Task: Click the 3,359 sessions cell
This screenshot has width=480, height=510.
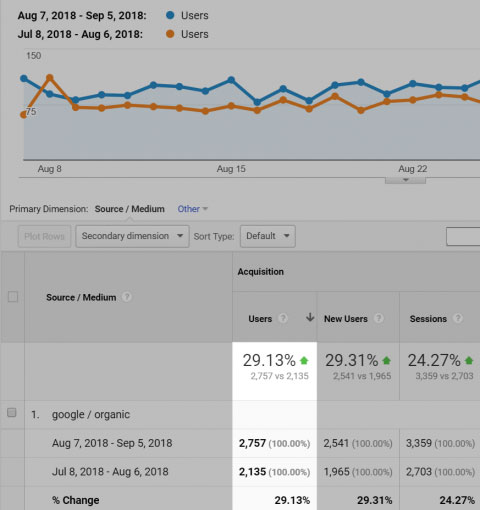Action: point(440,443)
